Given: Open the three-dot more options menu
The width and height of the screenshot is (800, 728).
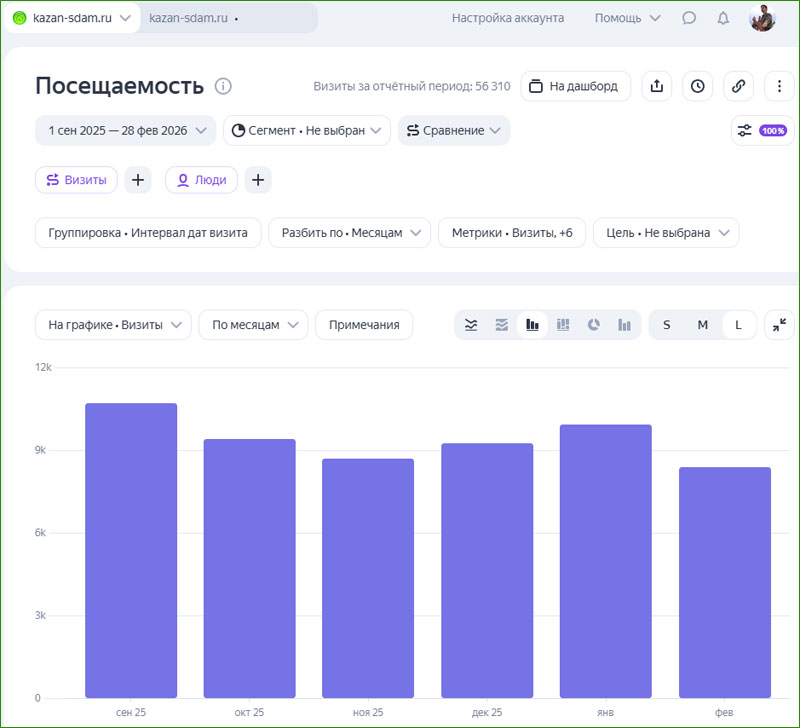Looking at the screenshot, I should [779, 86].
